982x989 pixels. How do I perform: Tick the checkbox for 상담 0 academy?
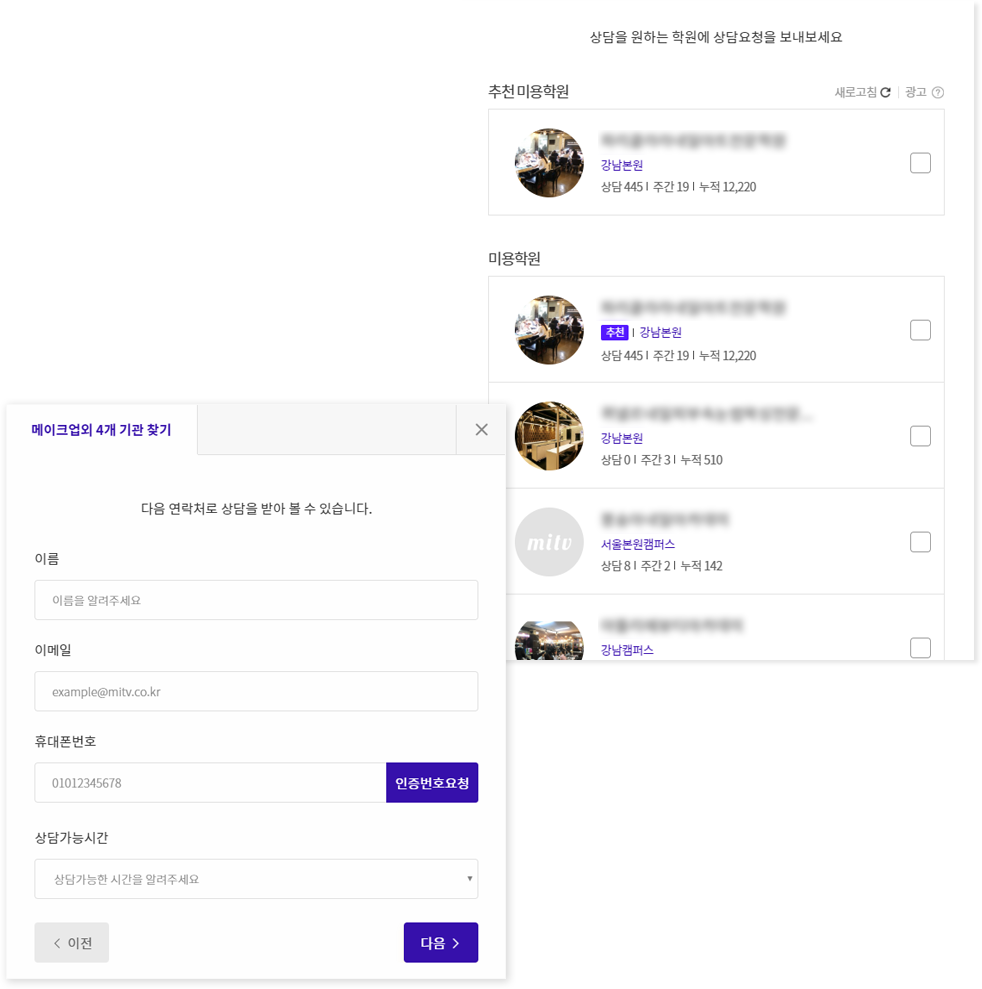point(920,436)
